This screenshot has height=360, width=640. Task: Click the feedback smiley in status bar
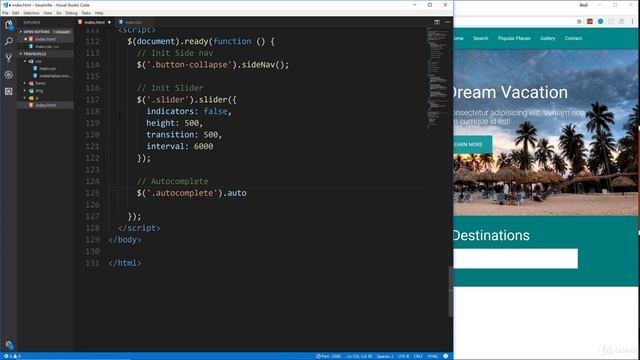click(x=446, y=356)
